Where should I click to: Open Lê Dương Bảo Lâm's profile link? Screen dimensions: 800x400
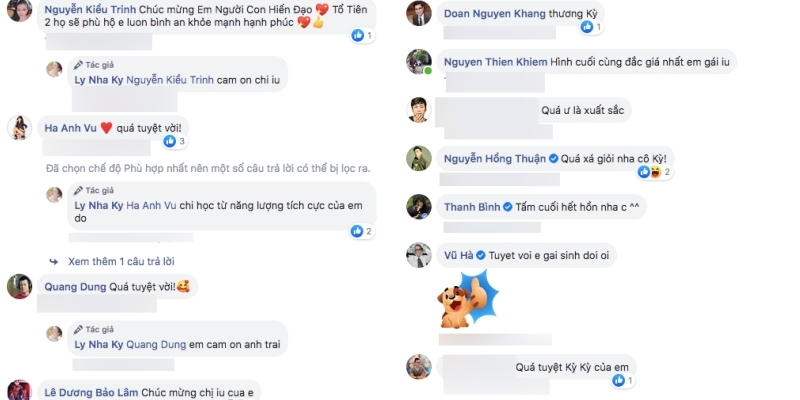click(x=91, y=393)
